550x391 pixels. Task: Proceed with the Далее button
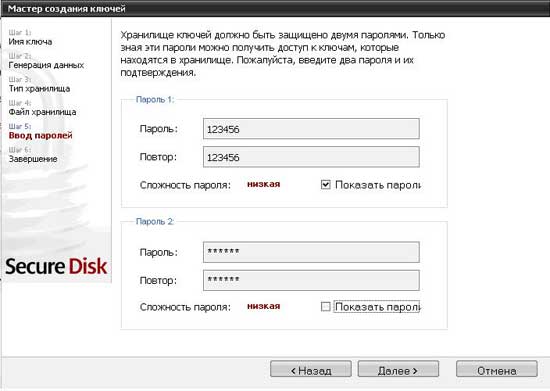point(398,370)
